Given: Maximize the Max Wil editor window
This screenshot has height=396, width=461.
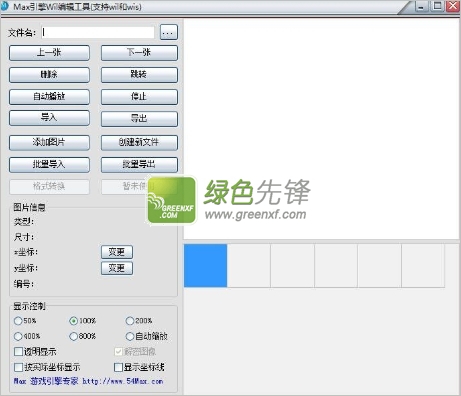Looking at the screenshot, I should pos(437,6).
